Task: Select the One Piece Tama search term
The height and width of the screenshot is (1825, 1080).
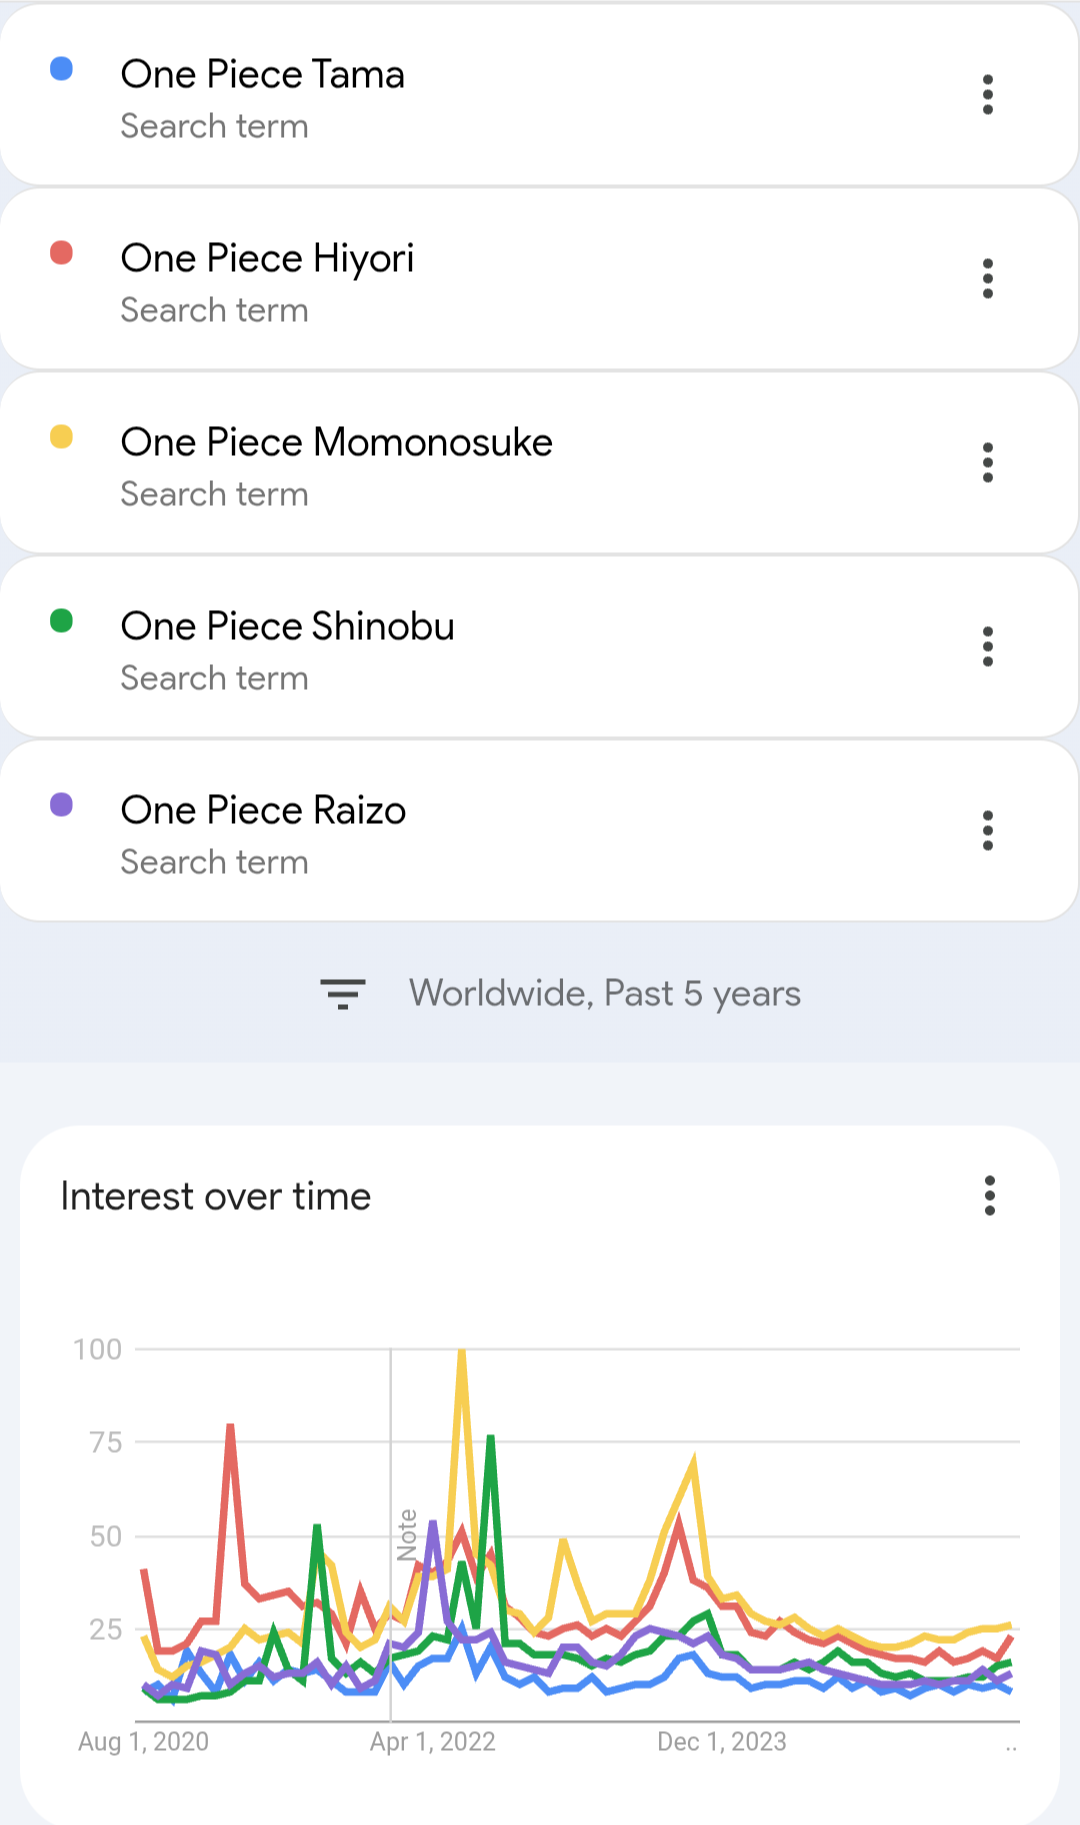Action: pyautogui.click(x=262, y=75)
